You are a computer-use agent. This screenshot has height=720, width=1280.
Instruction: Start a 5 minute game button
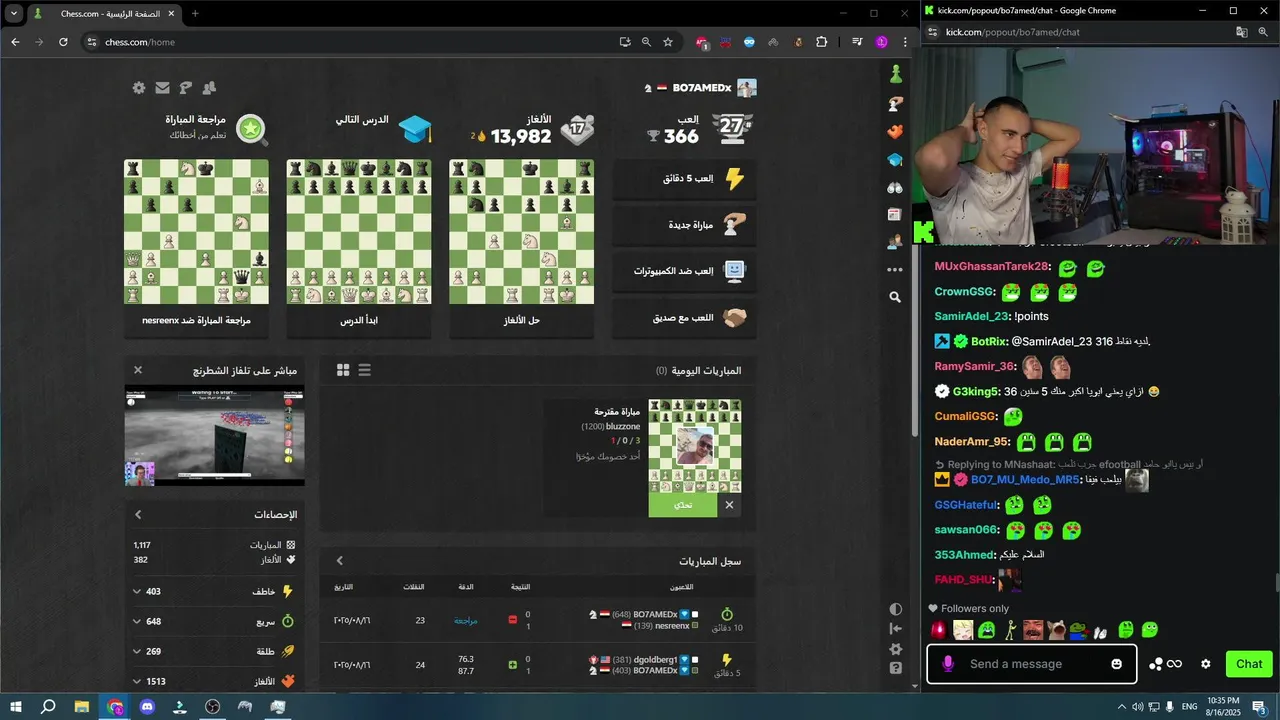pyautogui.click(x=684, y=179)
